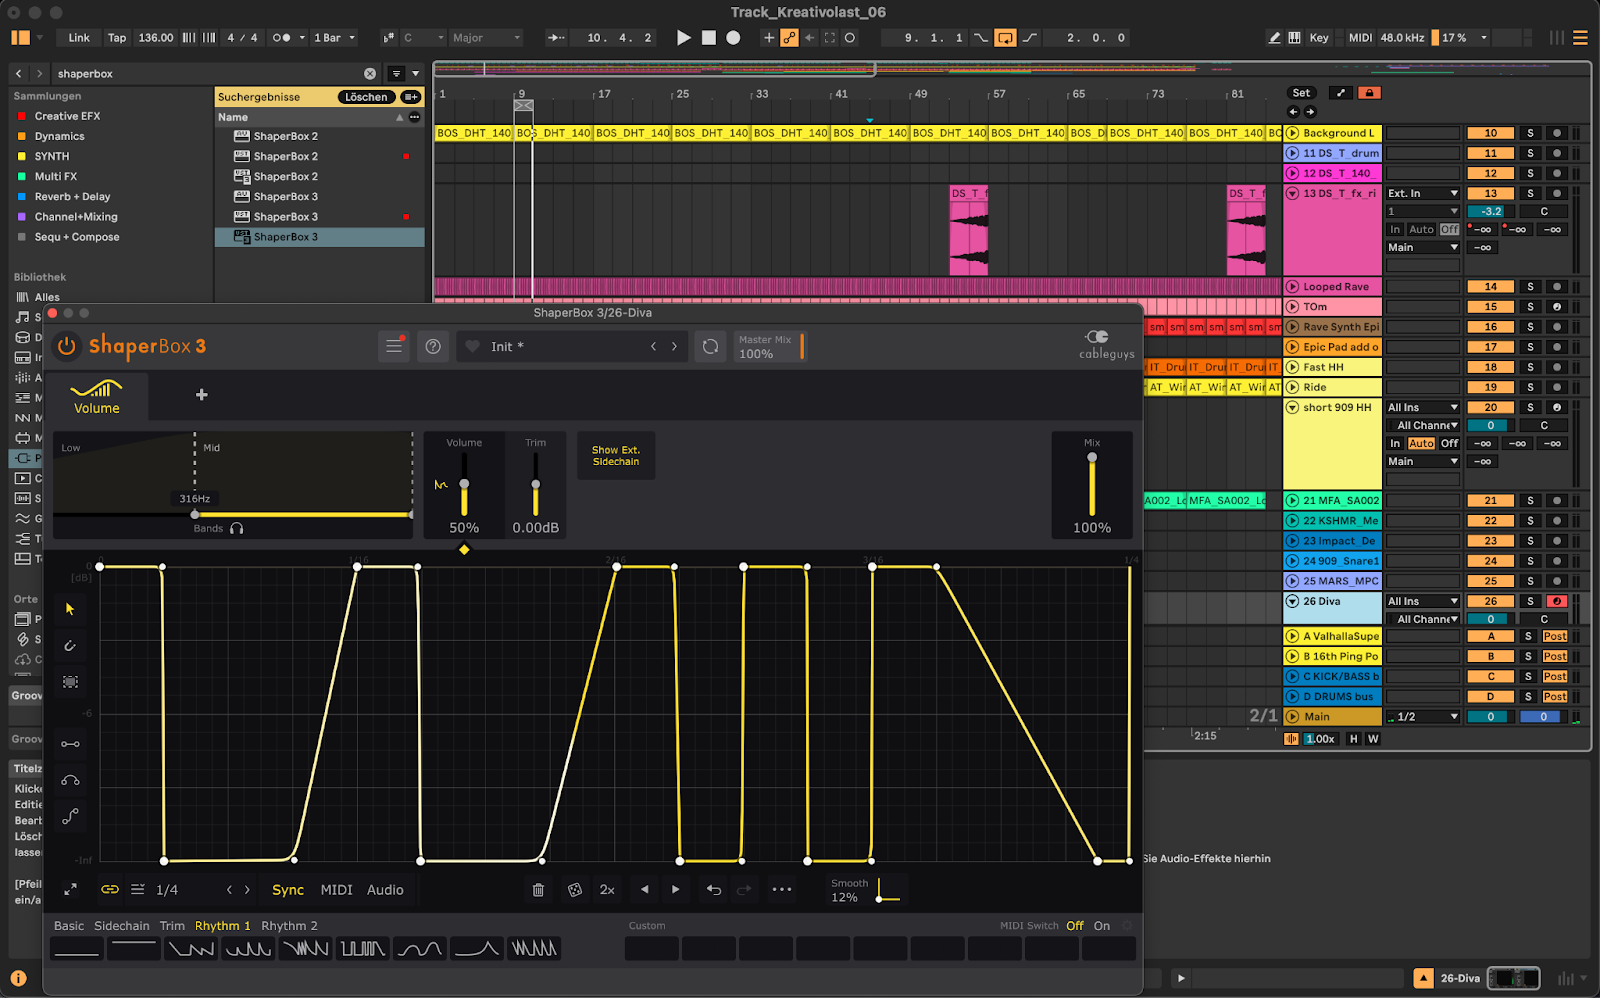Viewport: 1600px width, 998px height.
Task: Randomize the wave with the dice icon
Action: (575, 890)
